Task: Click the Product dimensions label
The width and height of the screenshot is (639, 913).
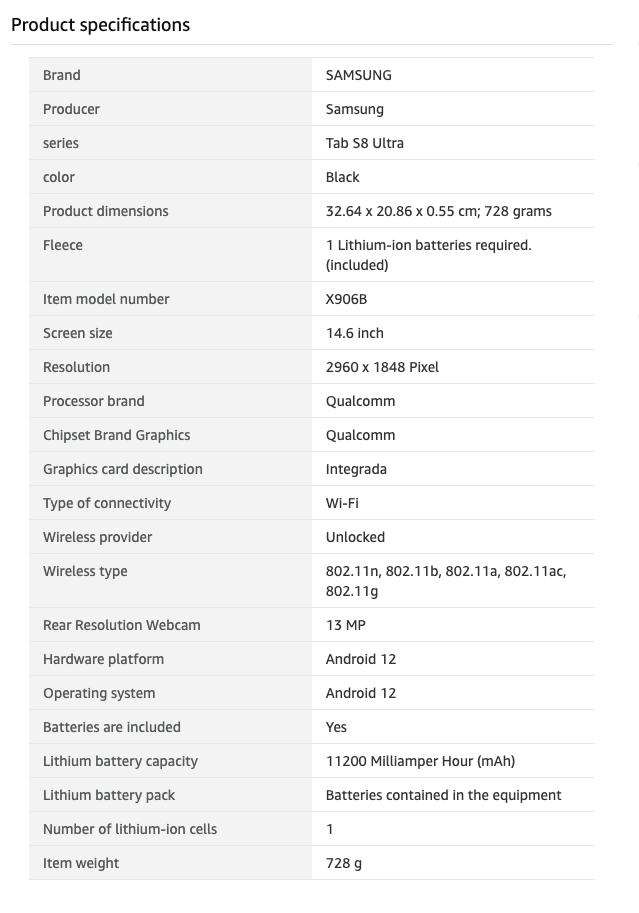Action: [x=106, y=211]
